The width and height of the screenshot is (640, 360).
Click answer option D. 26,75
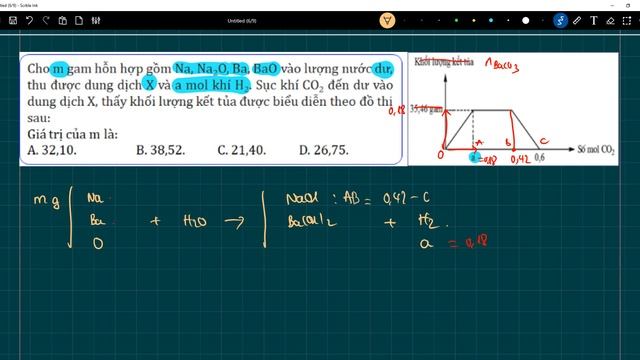(324, 150)
